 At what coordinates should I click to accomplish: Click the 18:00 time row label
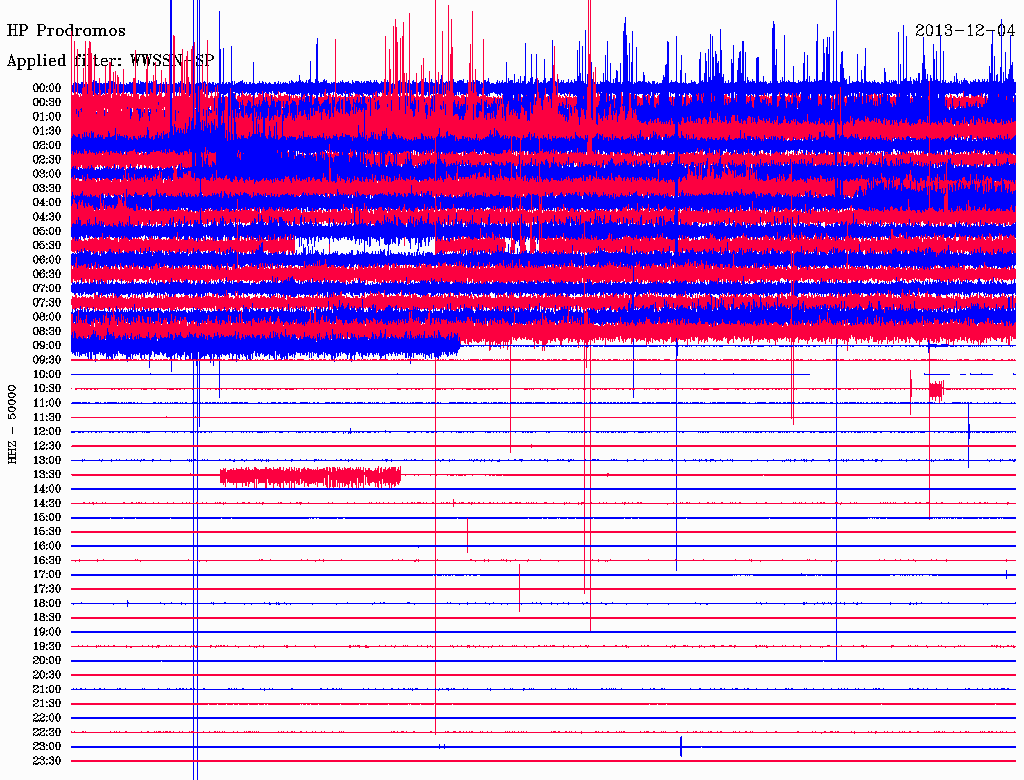47,603
